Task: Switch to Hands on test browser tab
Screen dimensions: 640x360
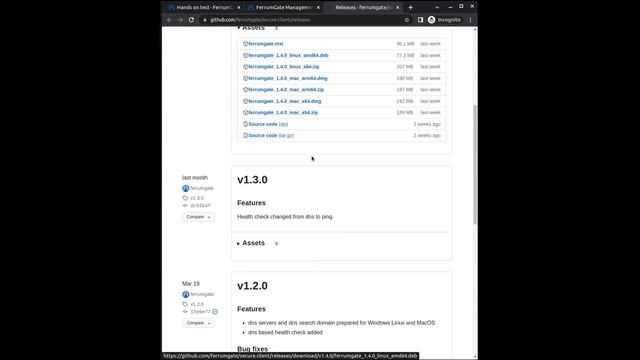Action: 204,7
